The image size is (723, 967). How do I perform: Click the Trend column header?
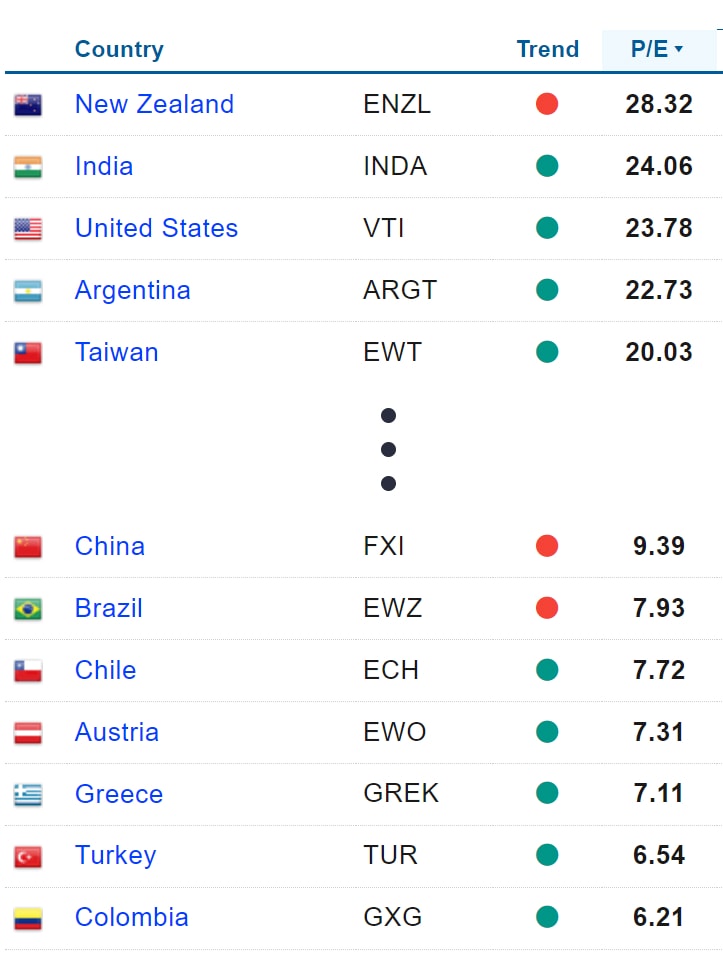click(547, 50)
